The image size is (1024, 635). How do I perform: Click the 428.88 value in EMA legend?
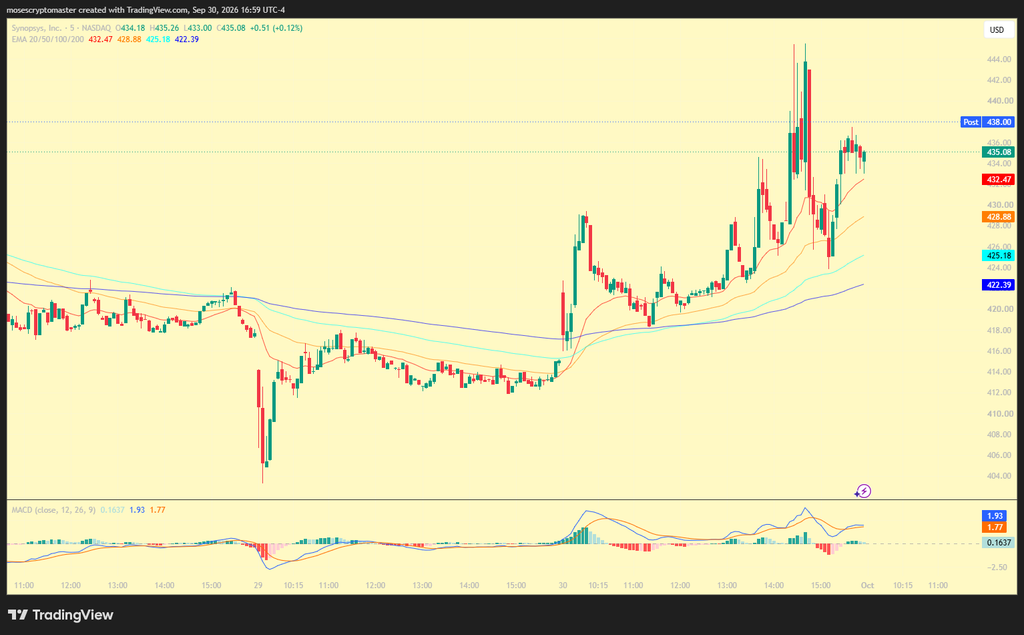129,39
